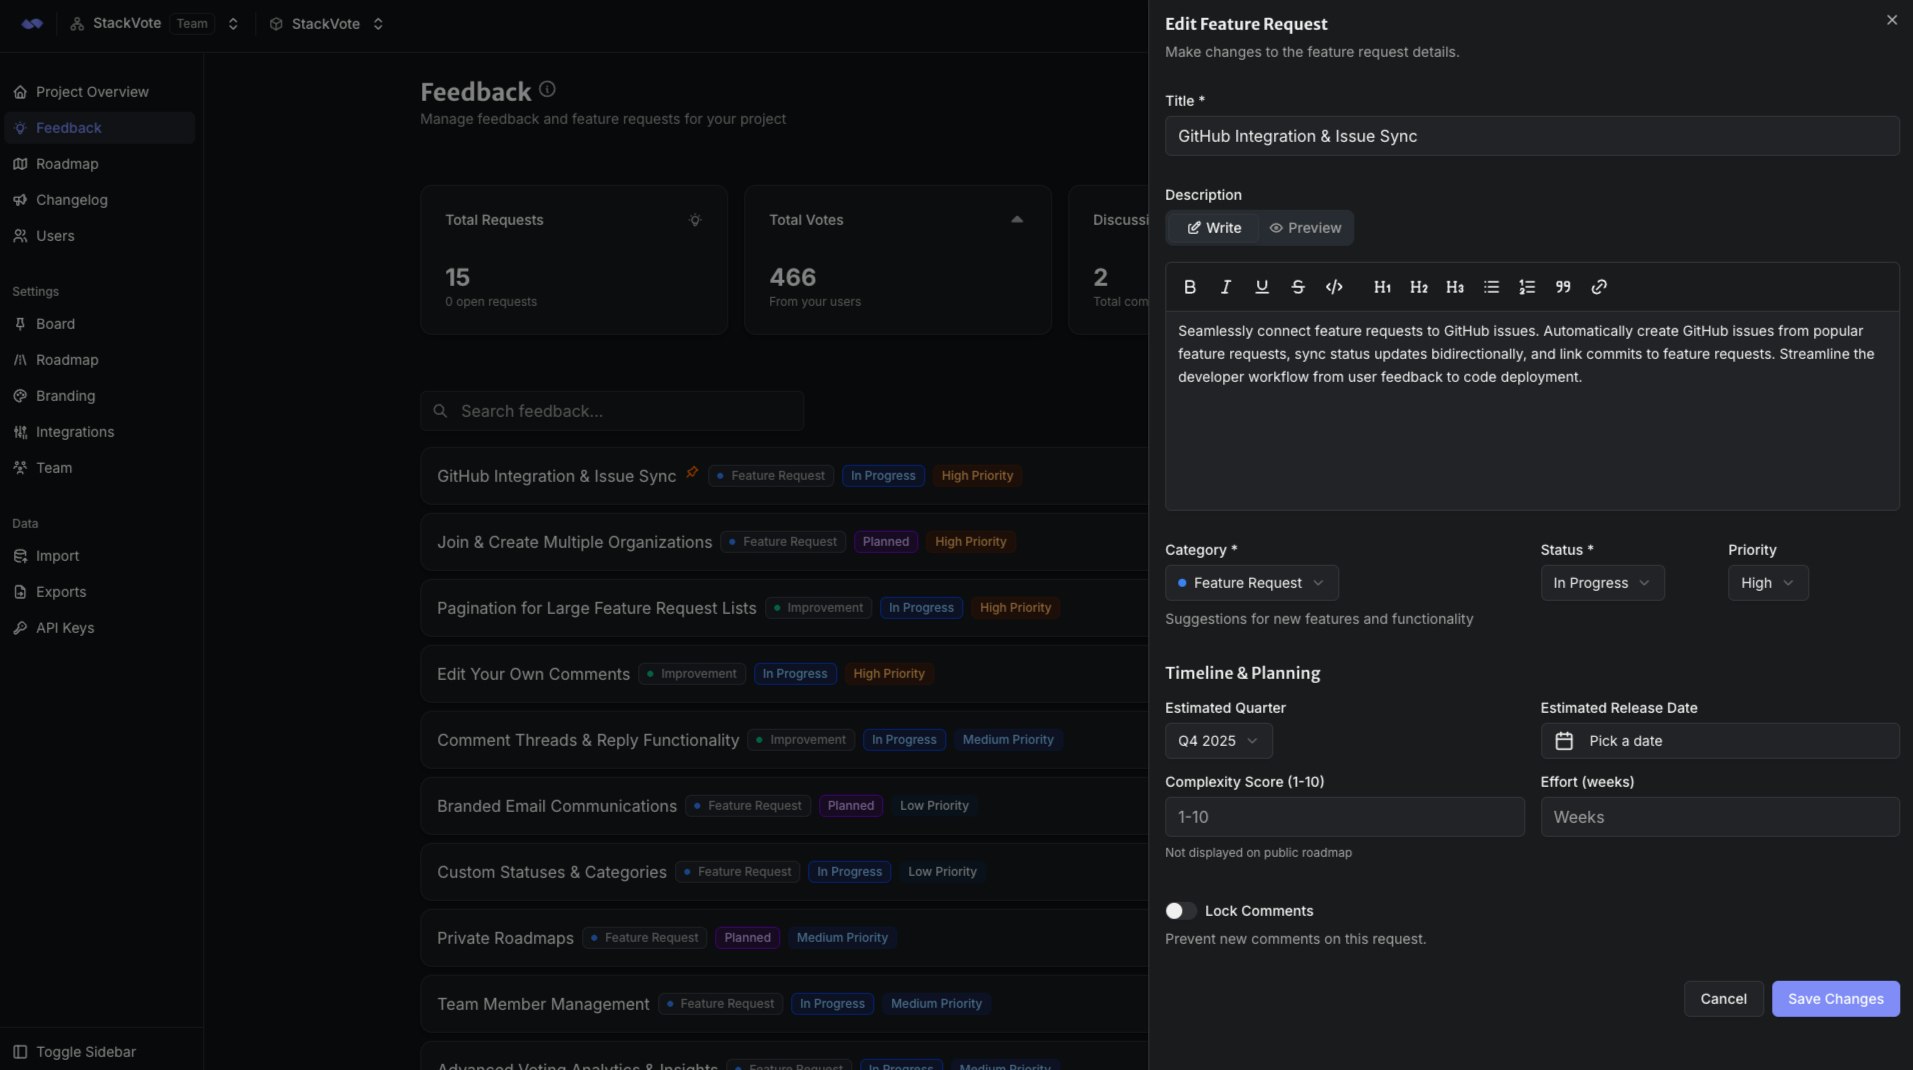Close the Edit Feature Request panel
The height and width of the screenshot is (1070, 1913).
1892,20
